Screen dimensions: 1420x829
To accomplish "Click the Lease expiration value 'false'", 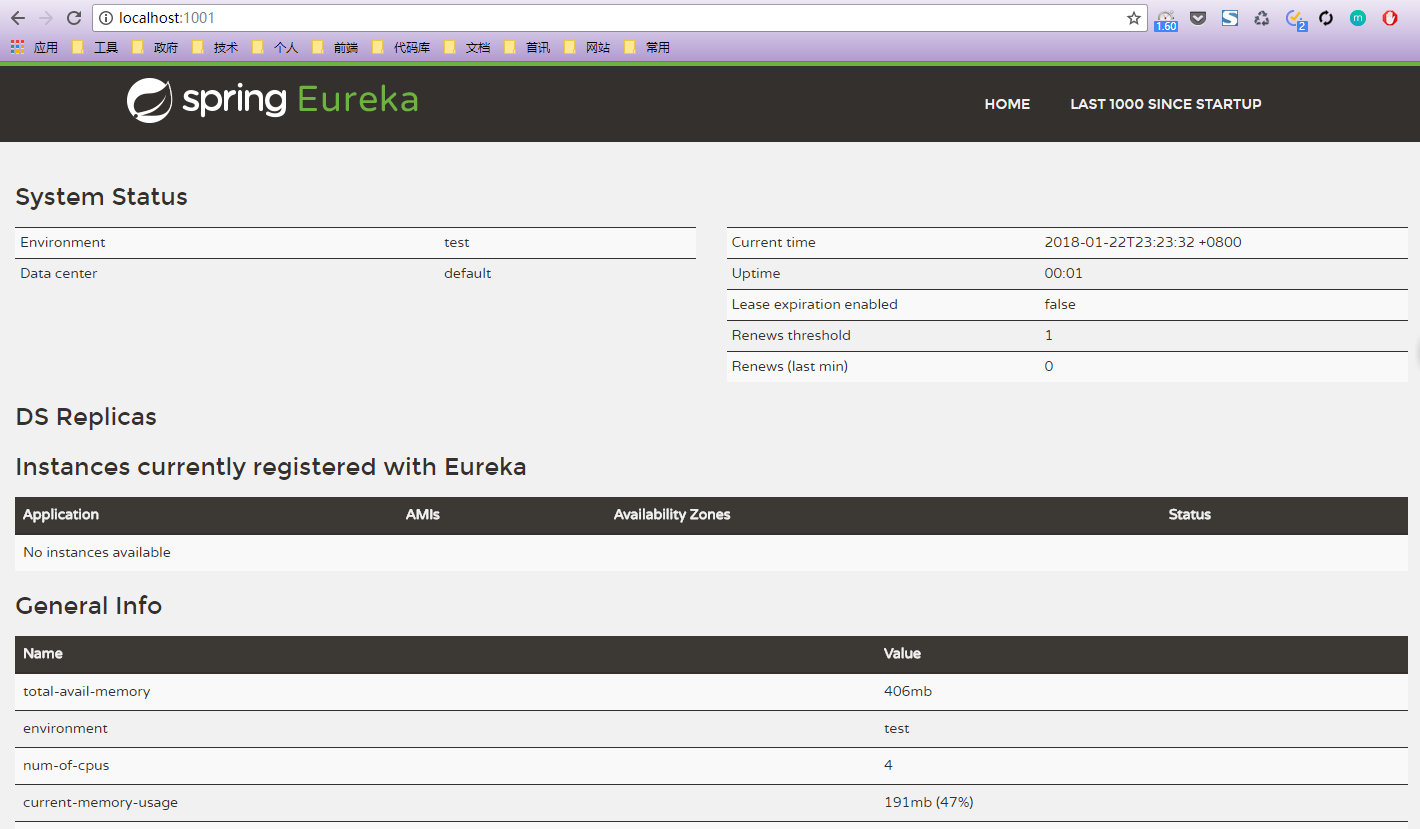I will [1060, 304].
